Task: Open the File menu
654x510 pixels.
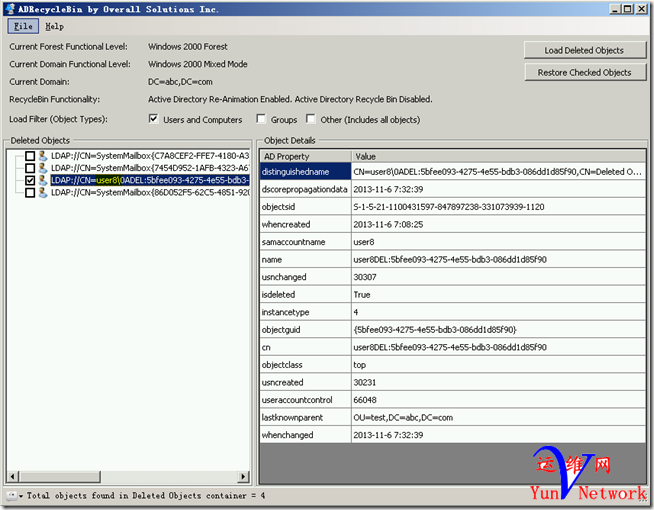Action: (x=23, y=26)
